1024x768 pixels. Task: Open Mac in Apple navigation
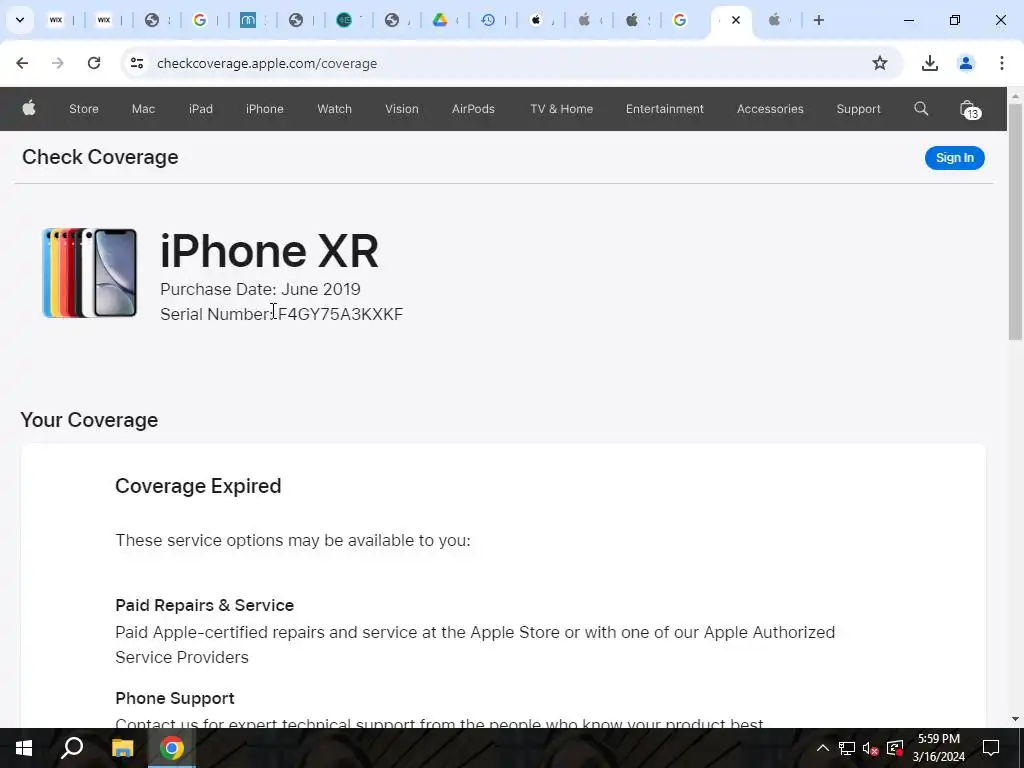[x=143, y=109]
